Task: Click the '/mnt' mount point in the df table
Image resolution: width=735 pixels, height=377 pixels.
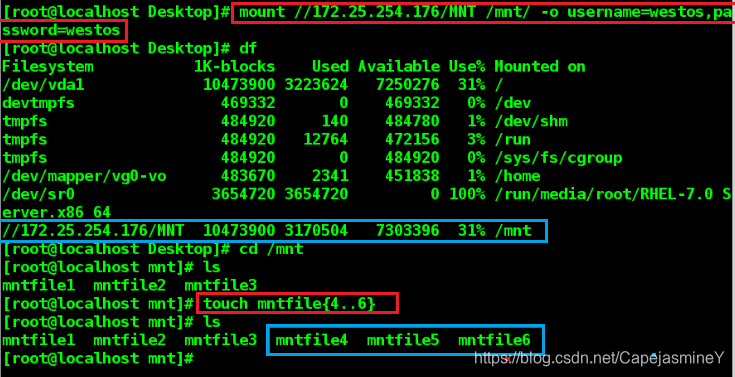Action: [x=513, y=231]
